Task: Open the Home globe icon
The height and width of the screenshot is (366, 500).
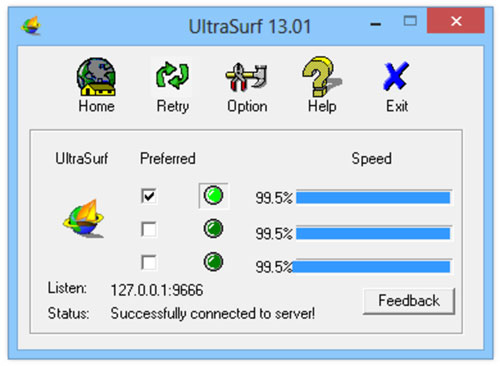Action: 96,77
